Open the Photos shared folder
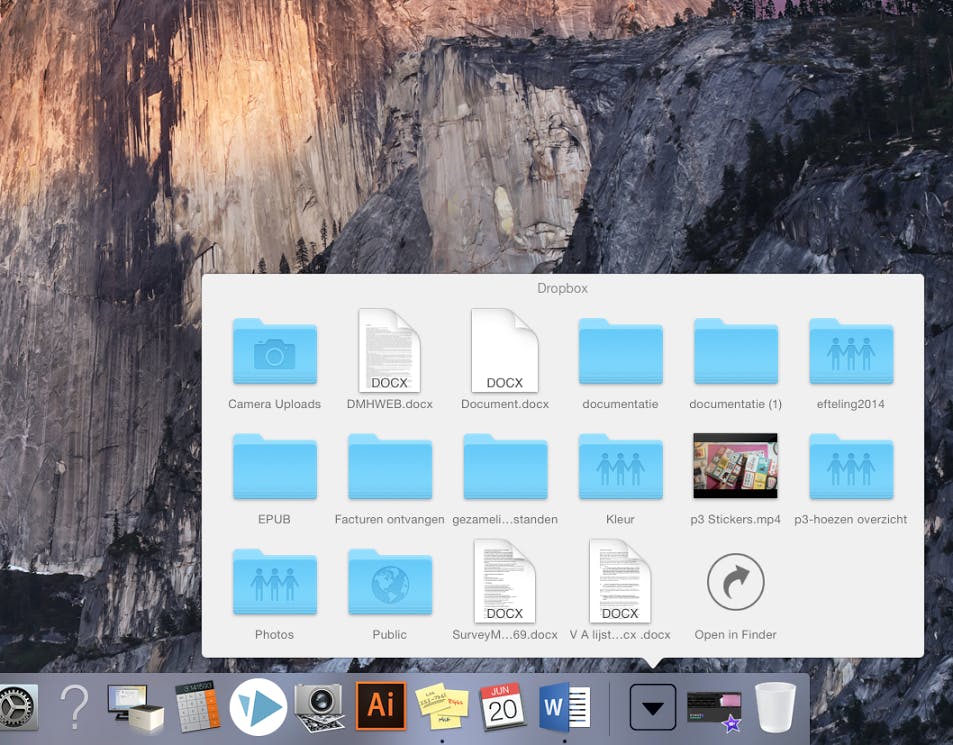Screen dimensions: 953x745 pos(275,582)
